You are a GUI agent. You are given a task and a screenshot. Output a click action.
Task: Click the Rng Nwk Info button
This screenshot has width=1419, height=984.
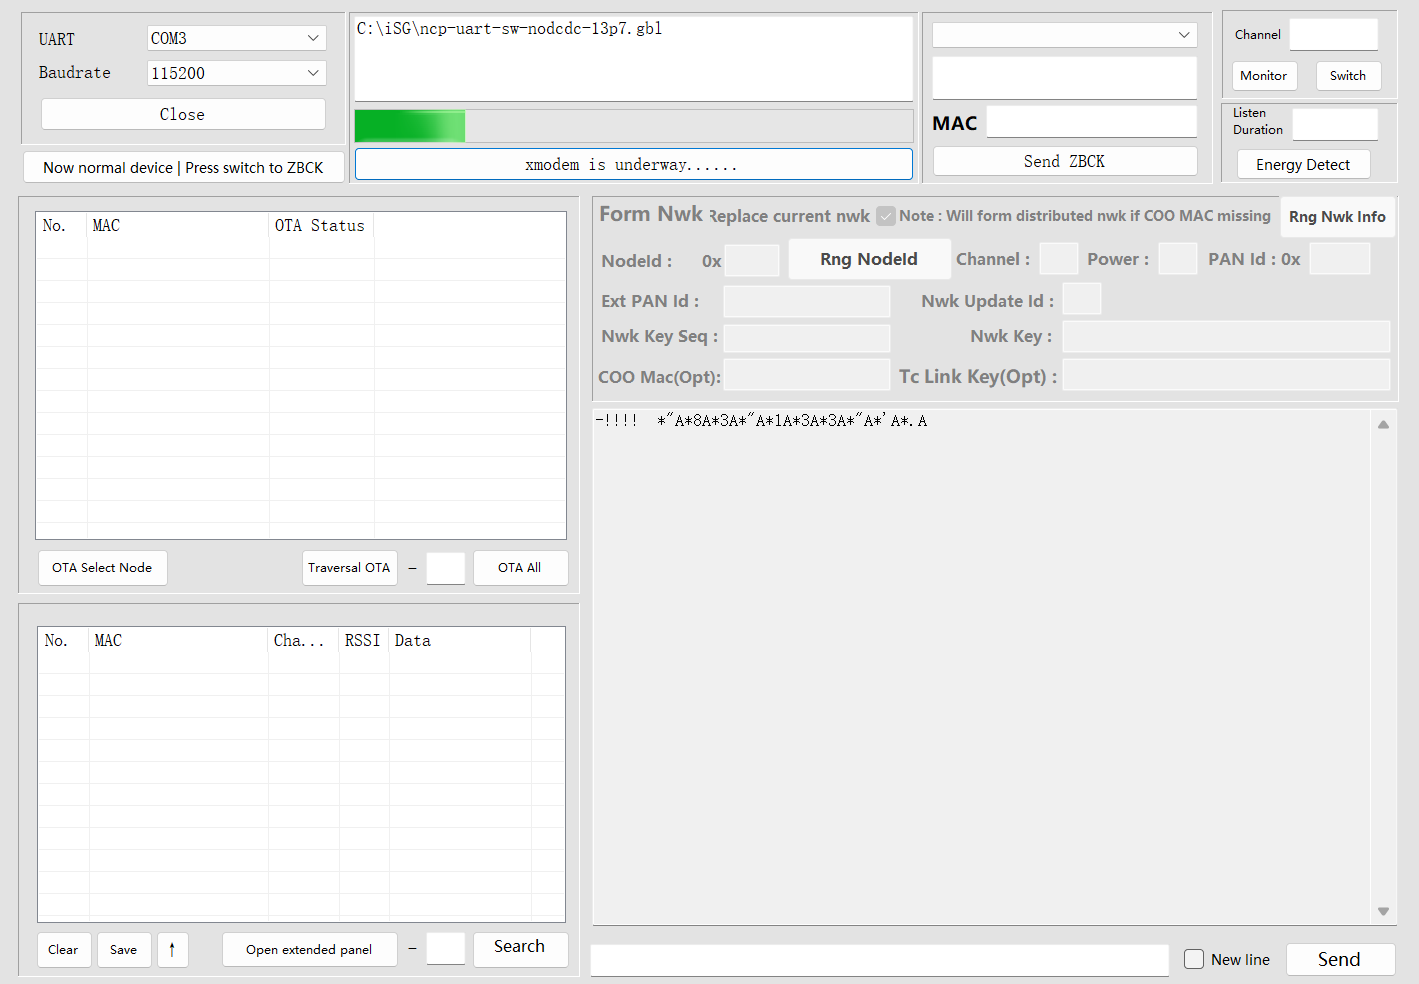(x=1337, y=217)
